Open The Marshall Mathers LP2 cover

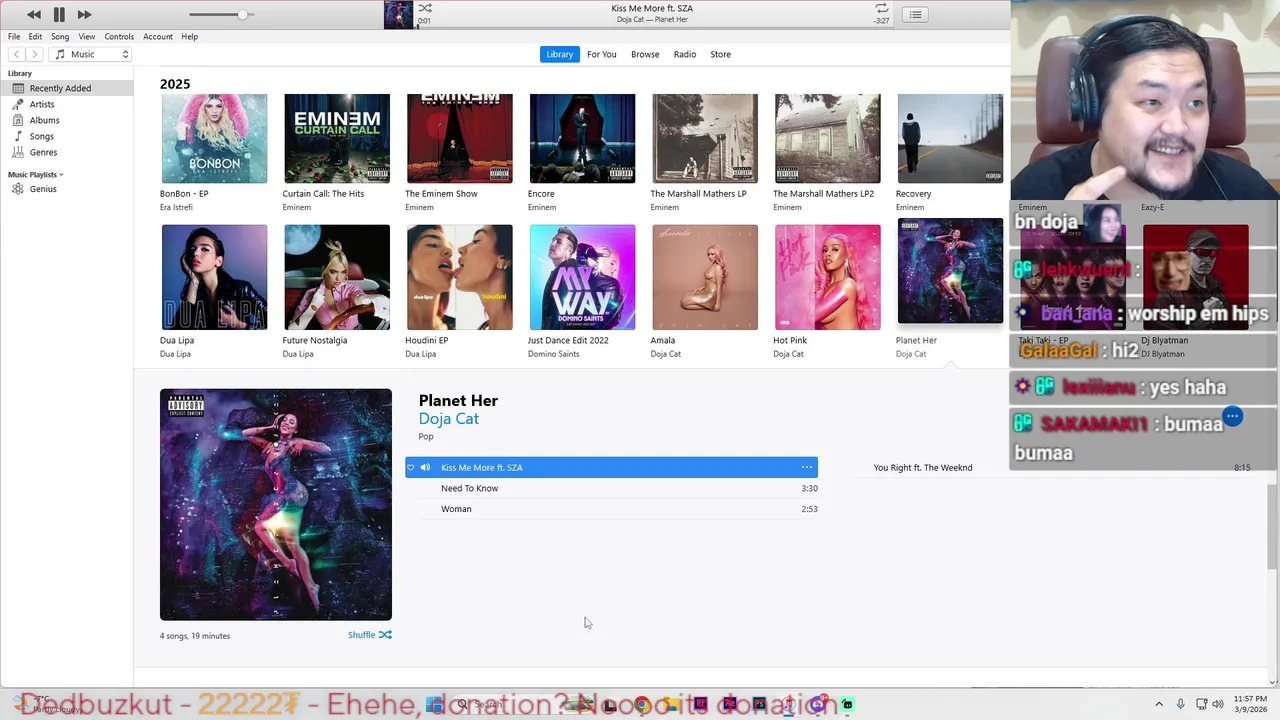click(x=828, y=139)
